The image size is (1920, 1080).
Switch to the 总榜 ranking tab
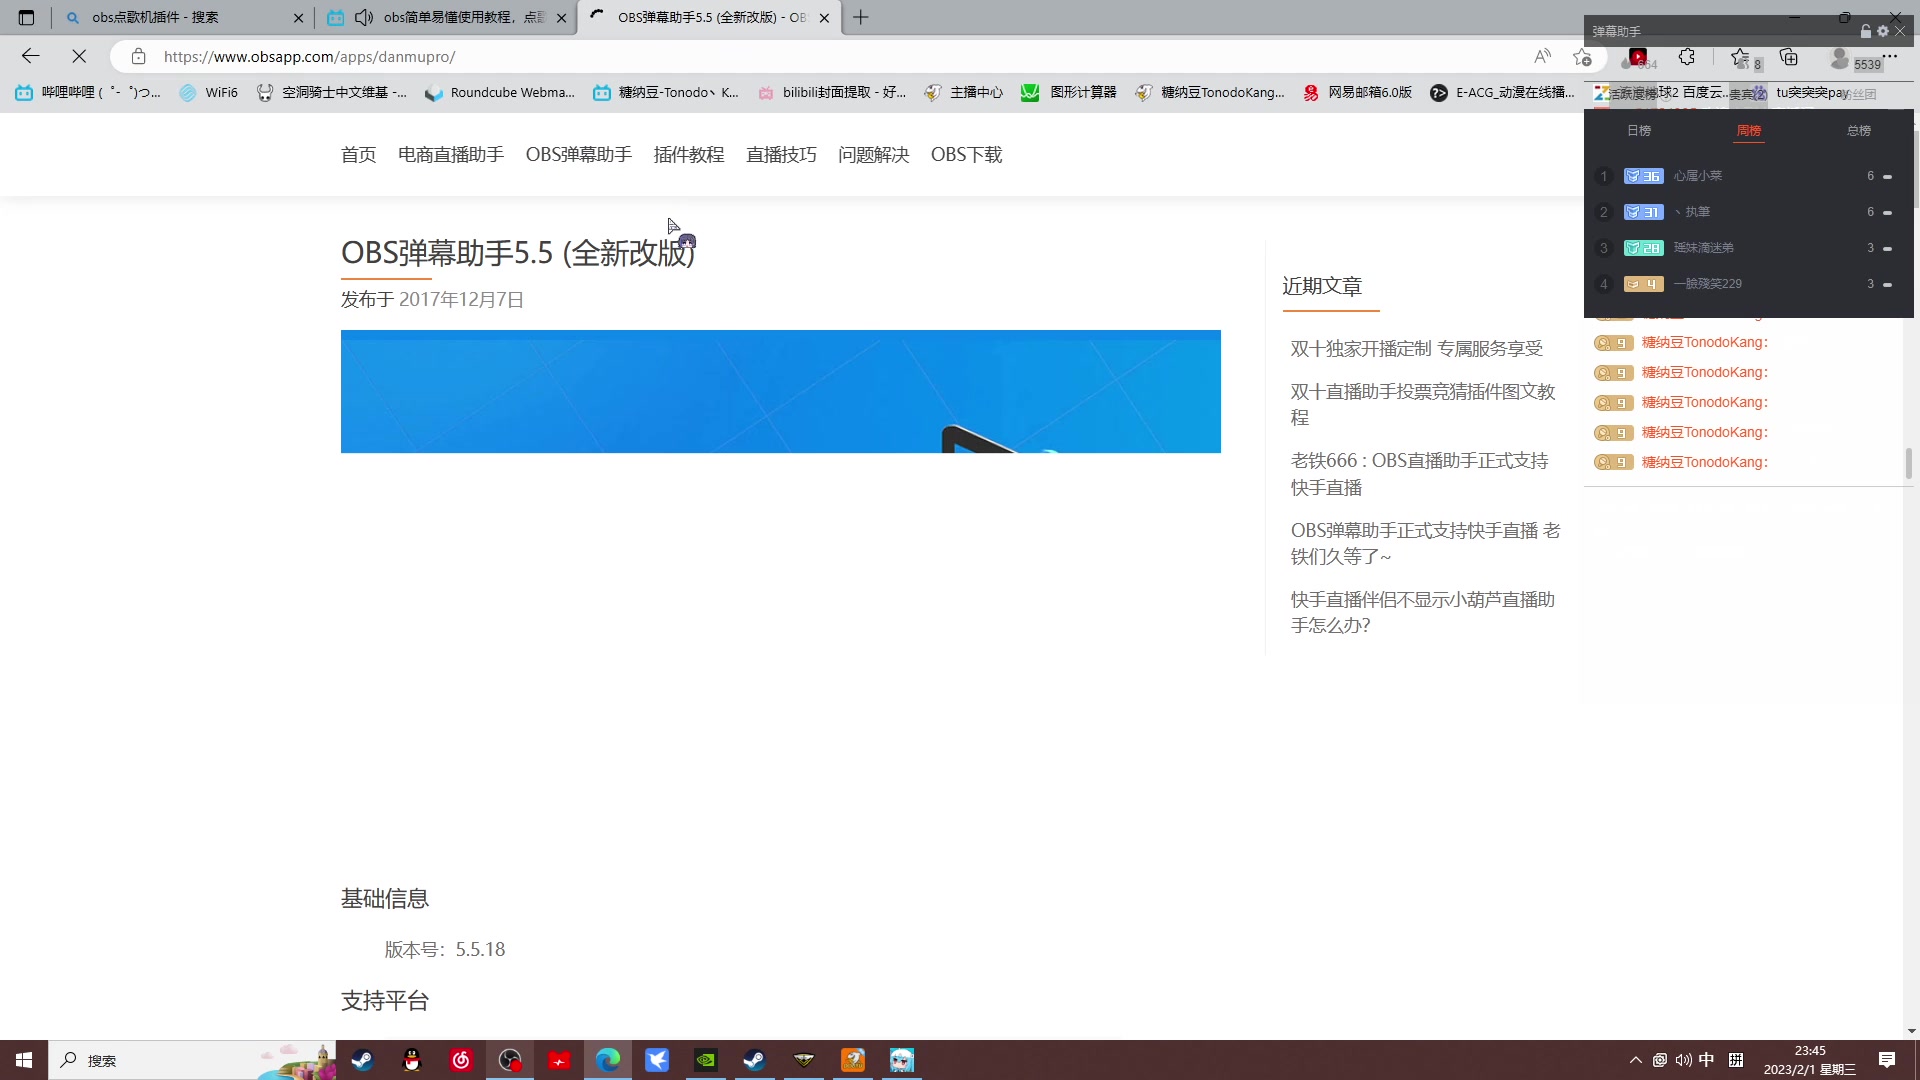click(x=1859, y=130)
